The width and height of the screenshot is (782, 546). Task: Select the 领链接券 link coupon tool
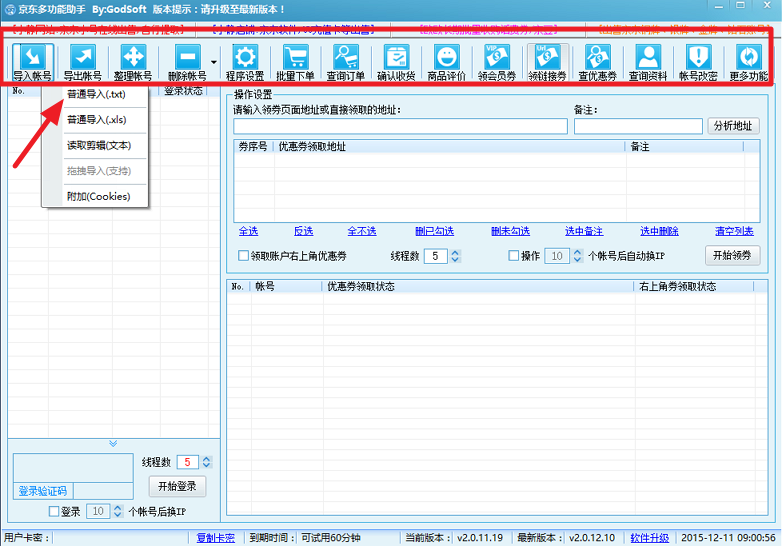[x=548, y=62]
